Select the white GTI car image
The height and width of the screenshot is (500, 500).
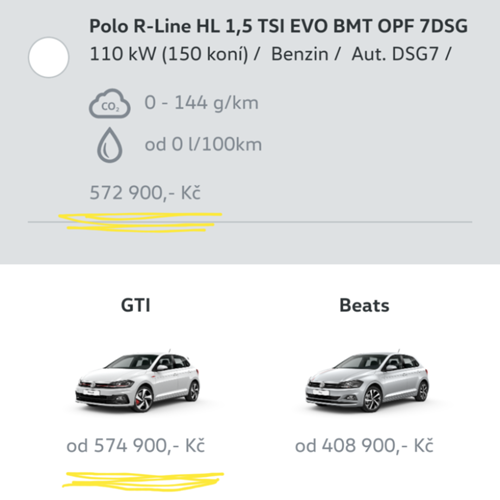137,381
